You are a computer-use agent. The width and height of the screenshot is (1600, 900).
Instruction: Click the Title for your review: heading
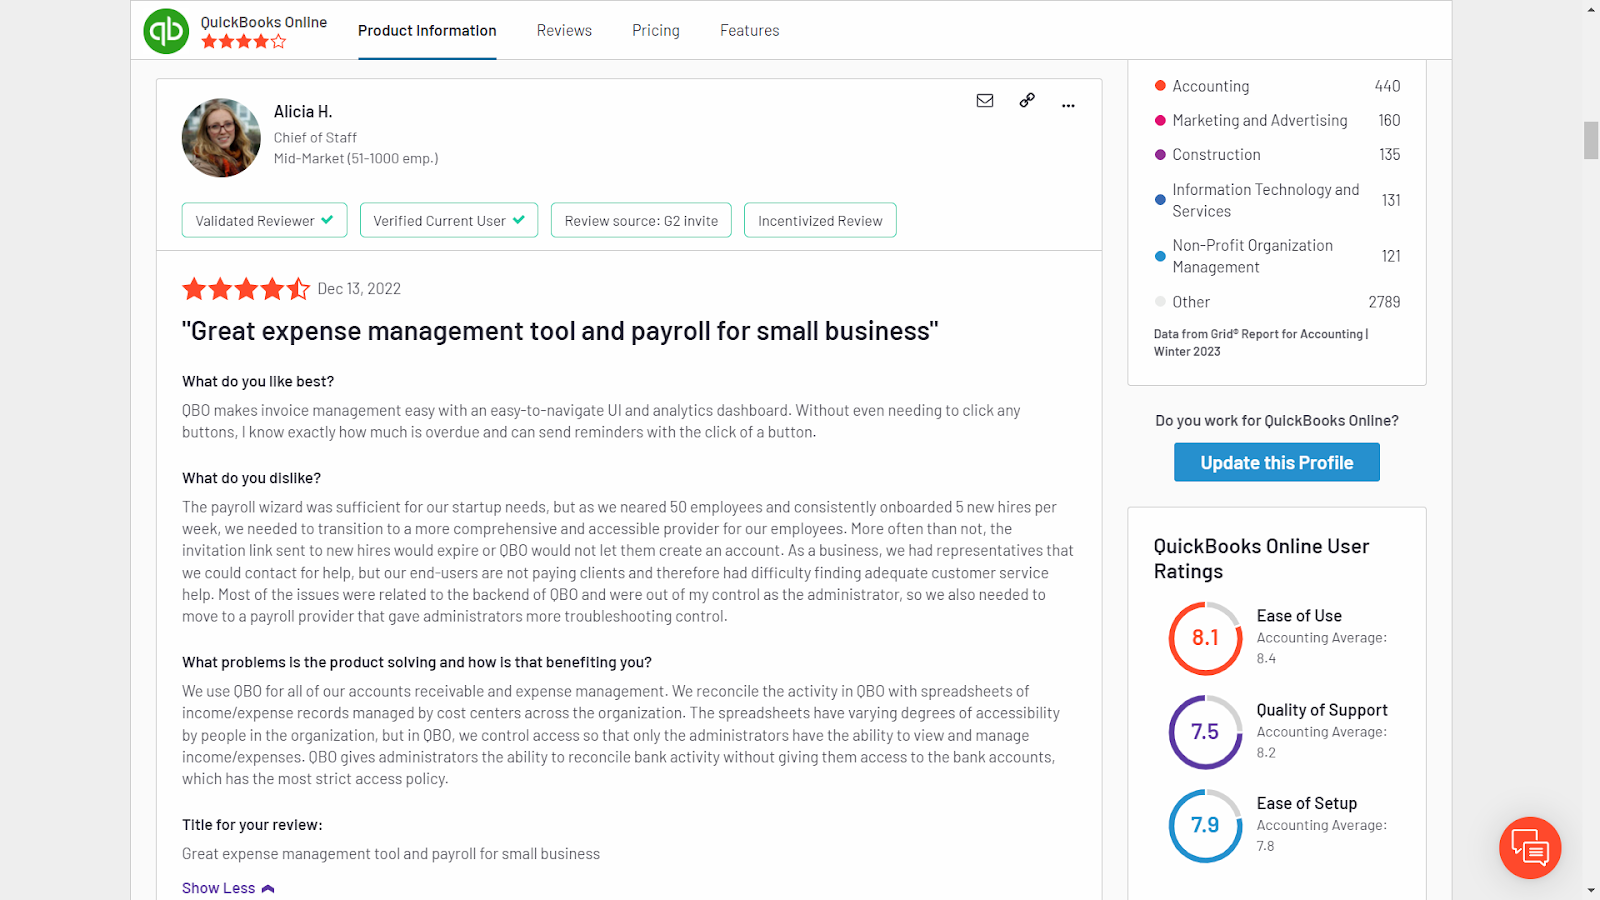(252, 825)
